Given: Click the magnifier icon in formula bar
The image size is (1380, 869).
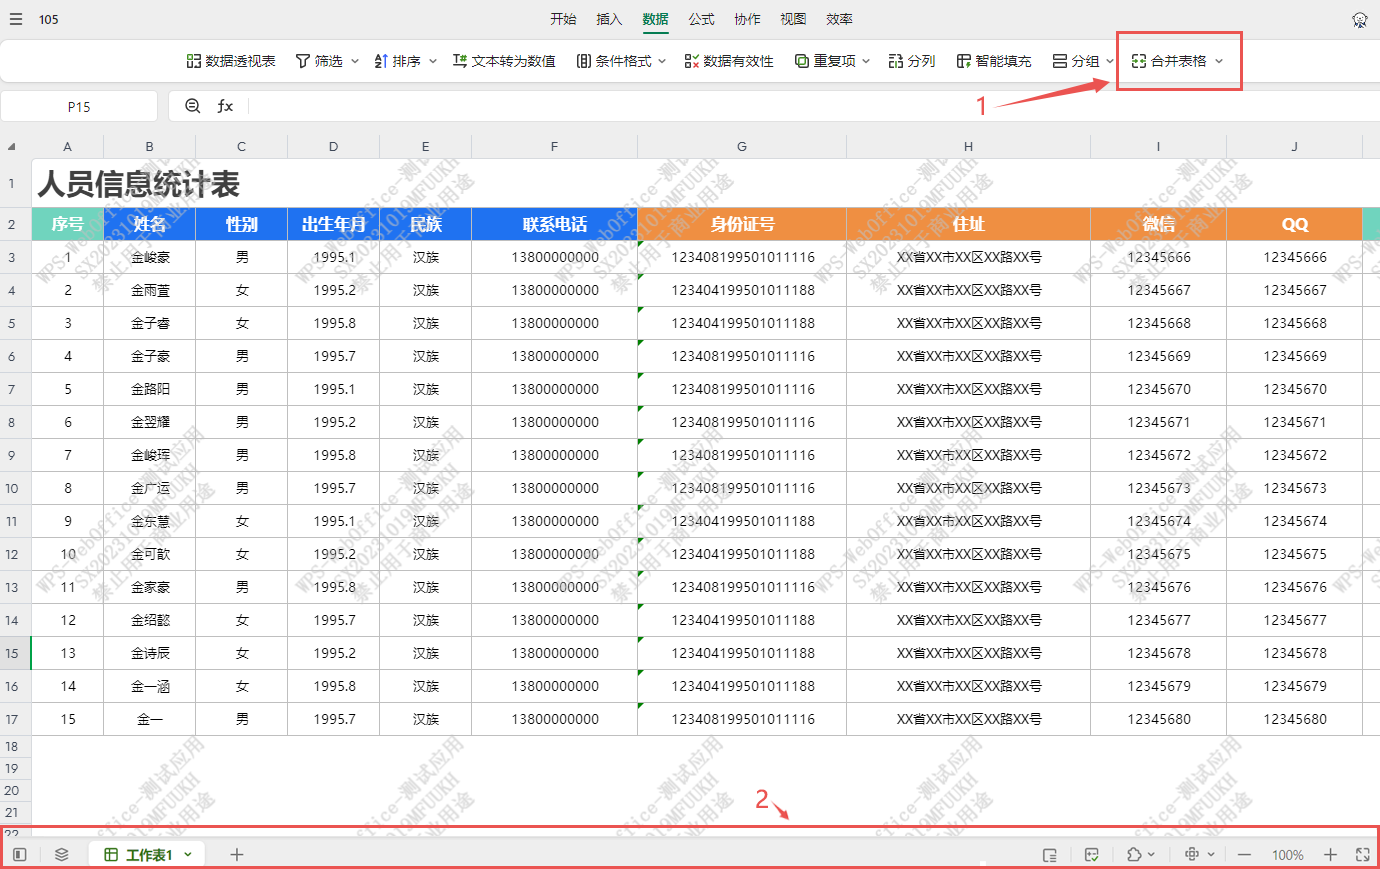Looking at the screenshot, I should click(x=193, y=106).
